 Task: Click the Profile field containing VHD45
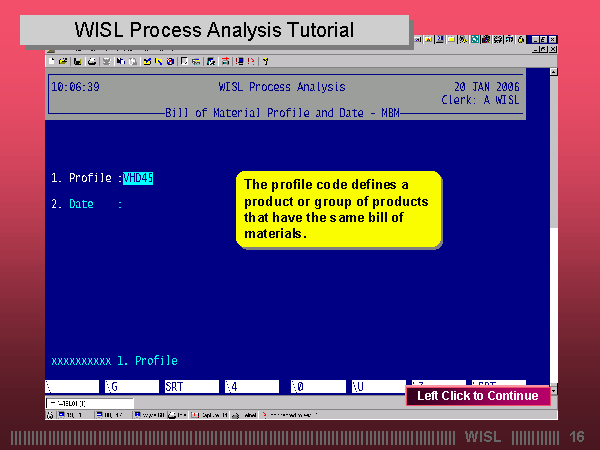[x=138, y=178]
